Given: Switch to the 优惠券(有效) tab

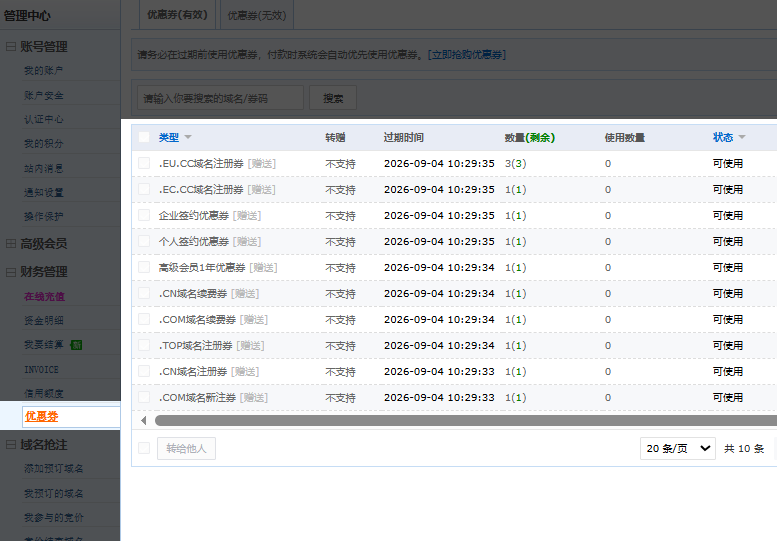Looking at the screenshot, I should 177,15.
